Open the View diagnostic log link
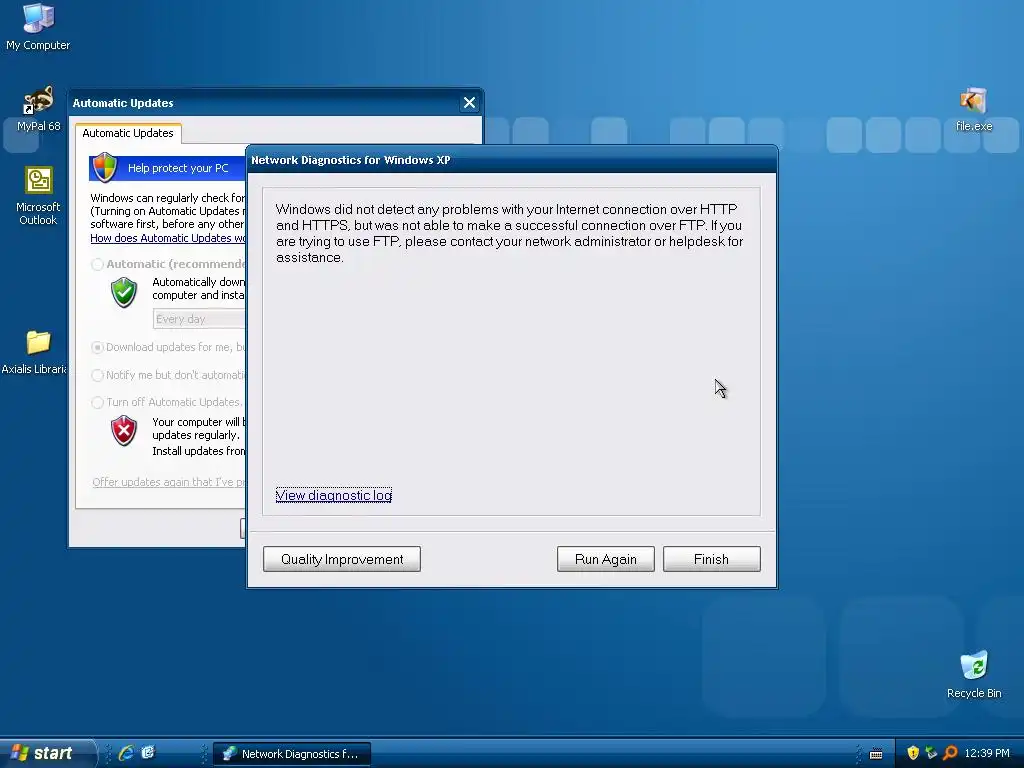Image resolution: width=1024 pixels, height=768 pixels. 334,495
